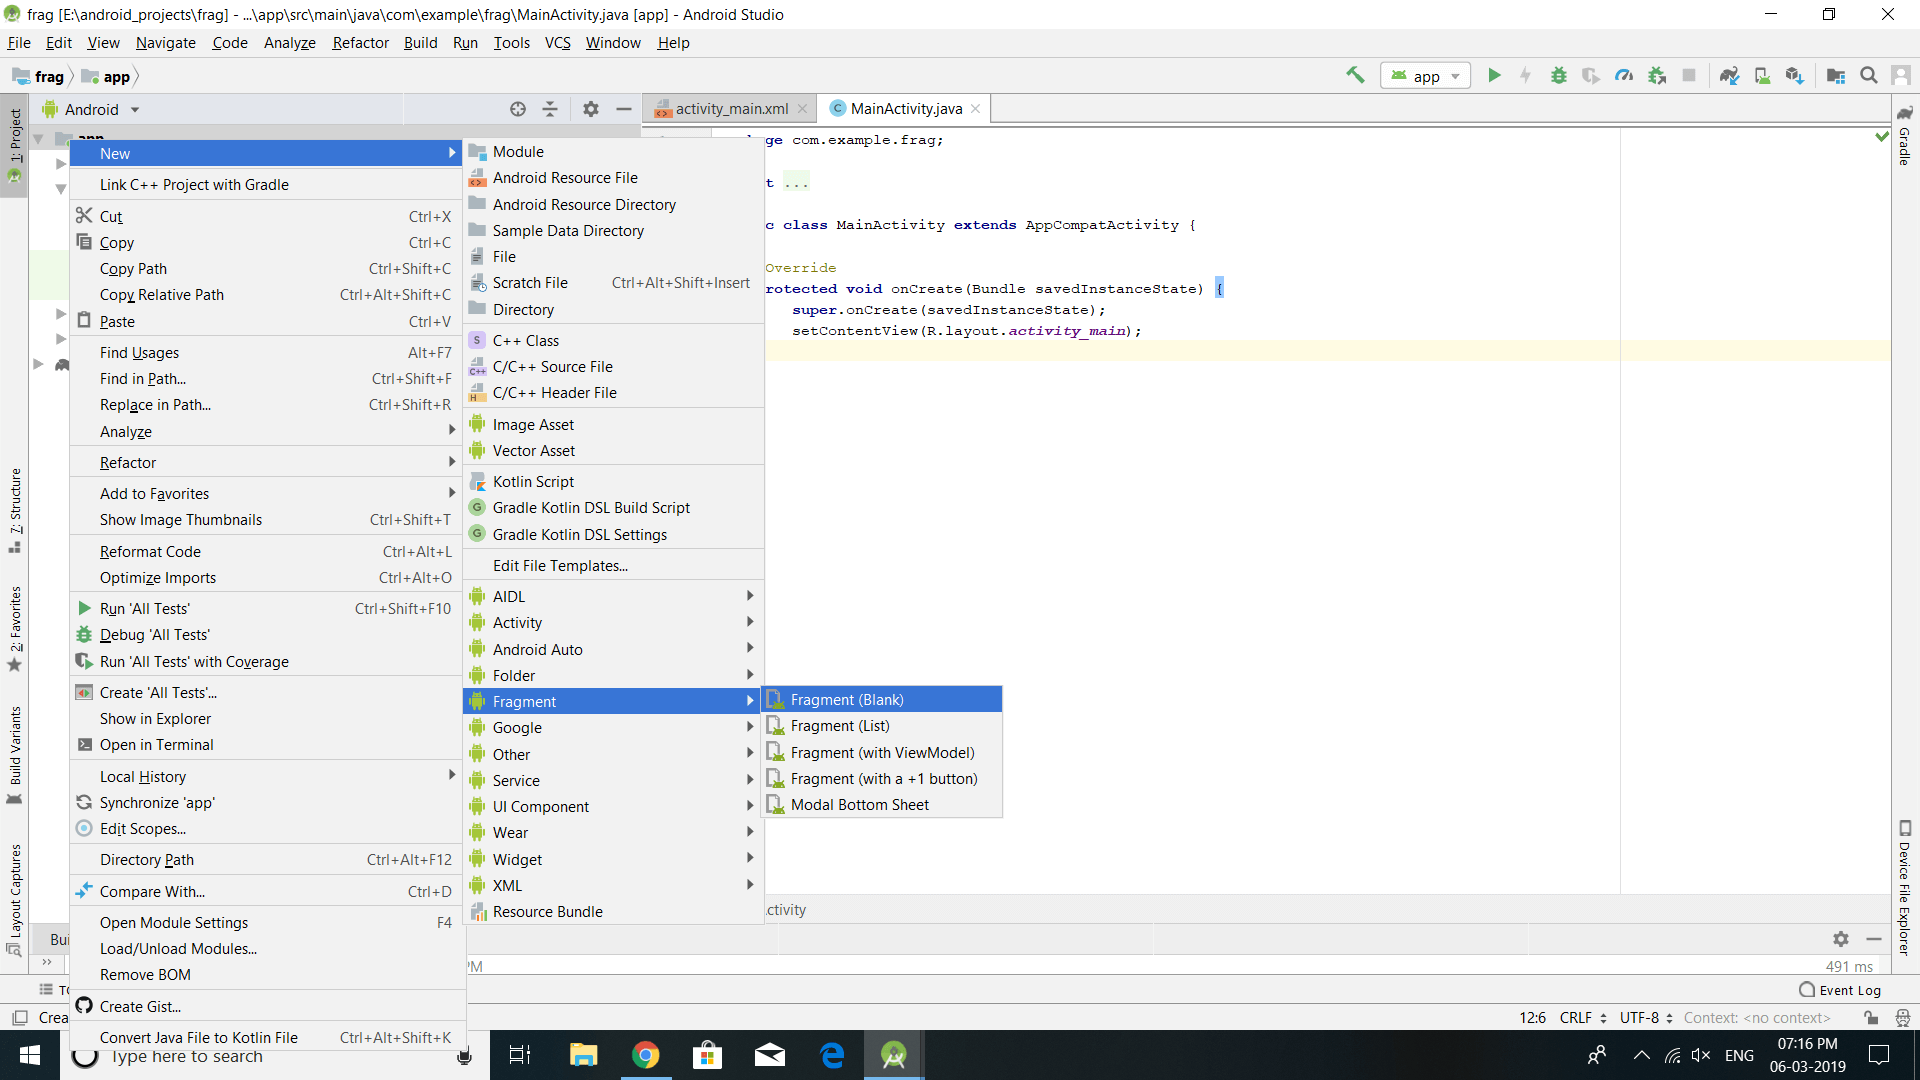Viewport: 1920px width, 1080px height.
Task: Open Project panel settings gear
Action: click(x=591, y=109)
